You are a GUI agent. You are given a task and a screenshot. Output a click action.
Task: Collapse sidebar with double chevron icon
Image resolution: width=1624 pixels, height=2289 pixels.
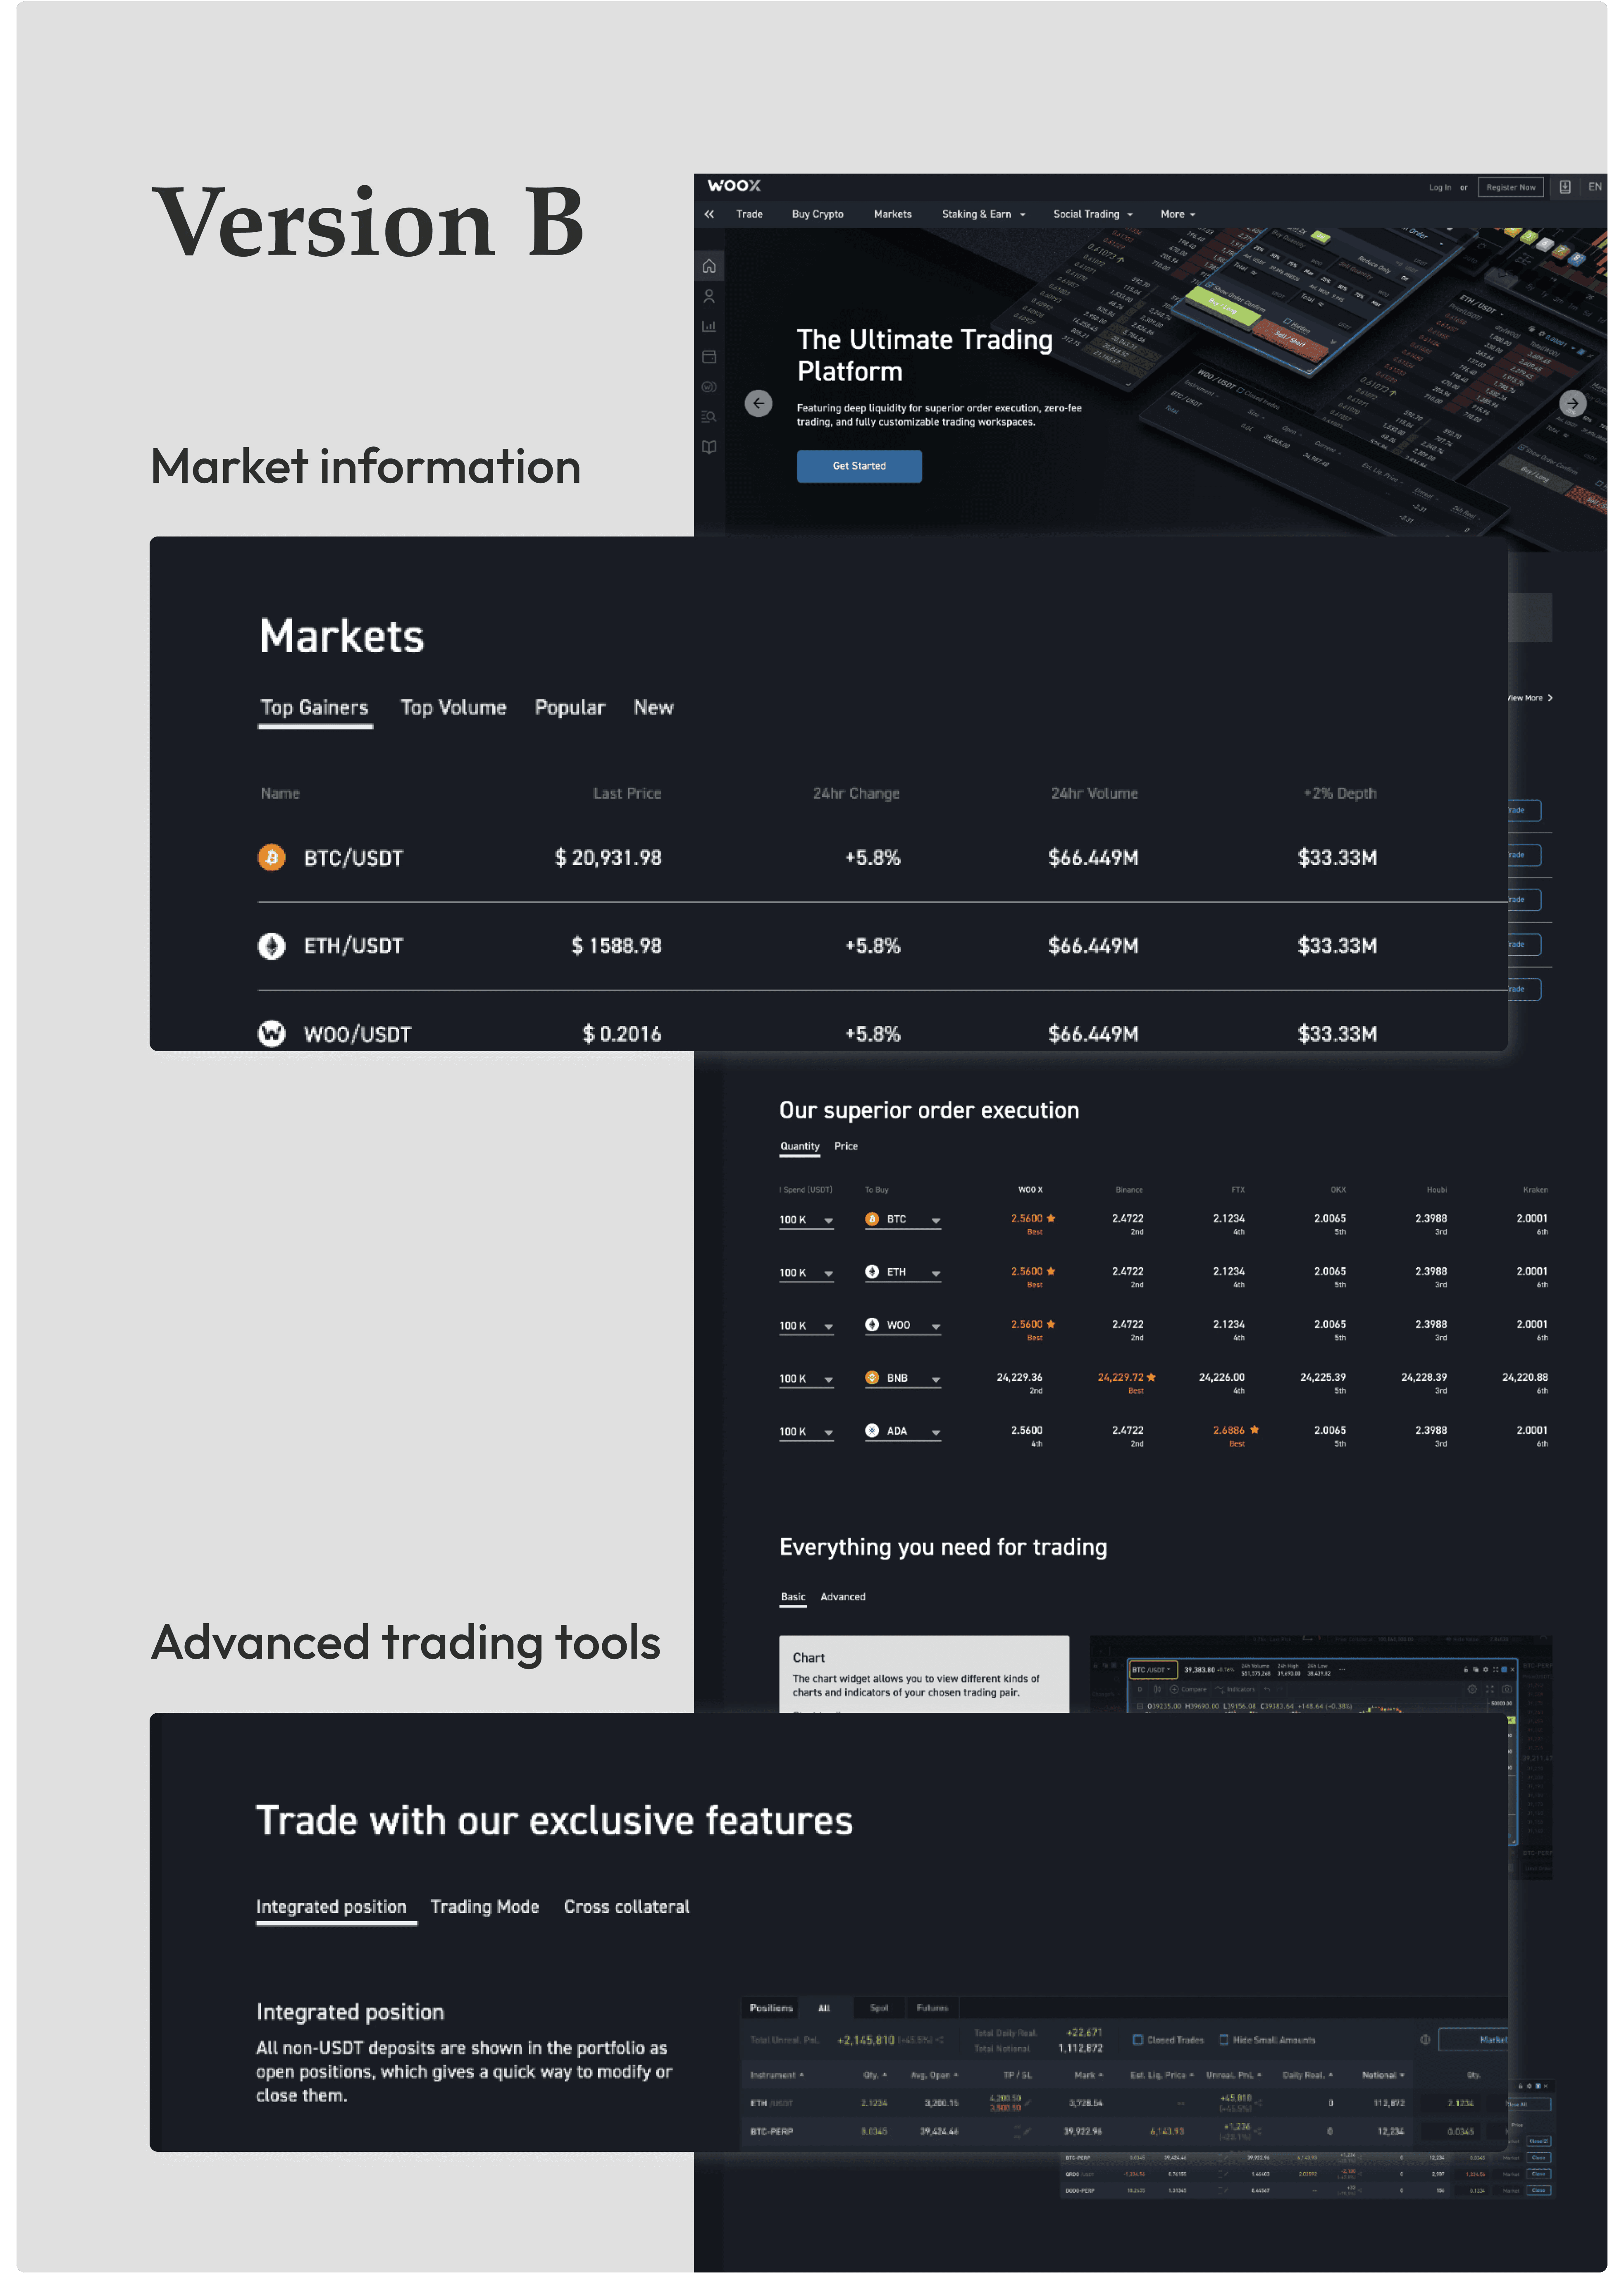(x=709, y=214)
